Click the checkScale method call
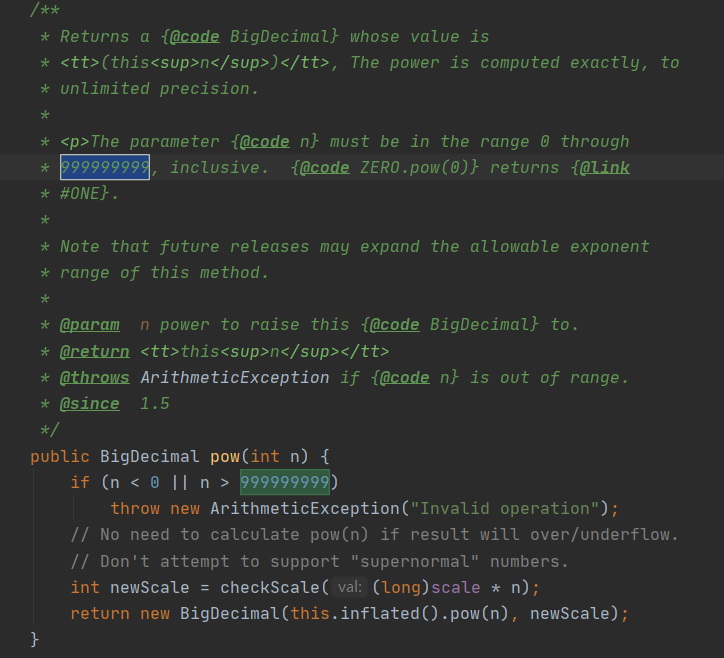 (x=270, y=587)
